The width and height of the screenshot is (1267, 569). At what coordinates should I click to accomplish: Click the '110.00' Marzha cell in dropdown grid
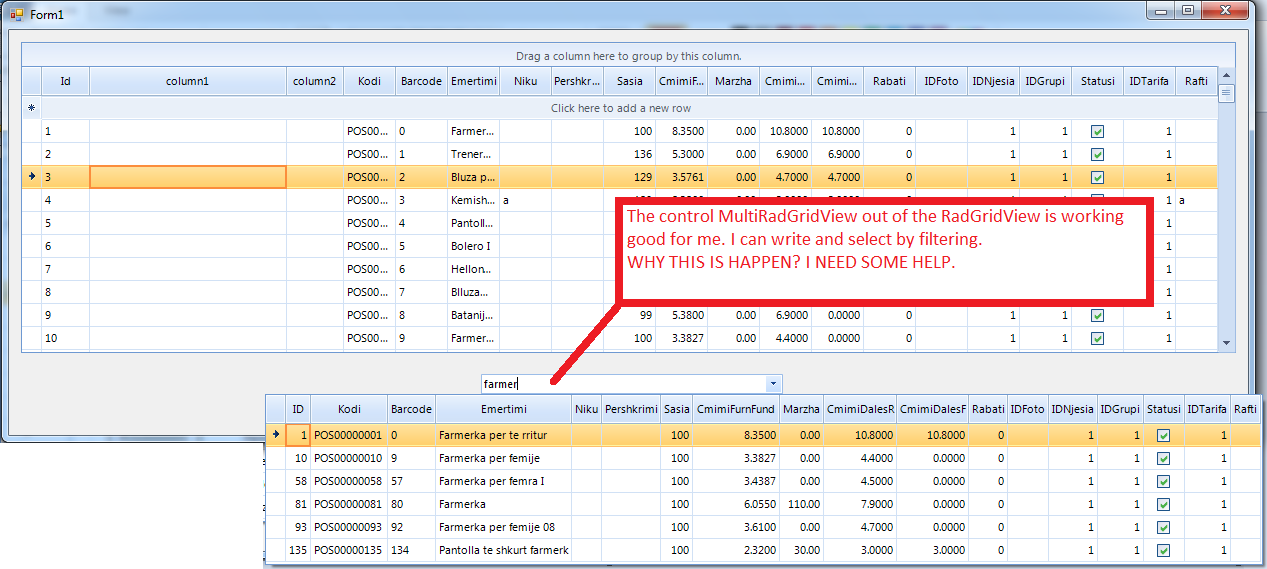(801, 504)
